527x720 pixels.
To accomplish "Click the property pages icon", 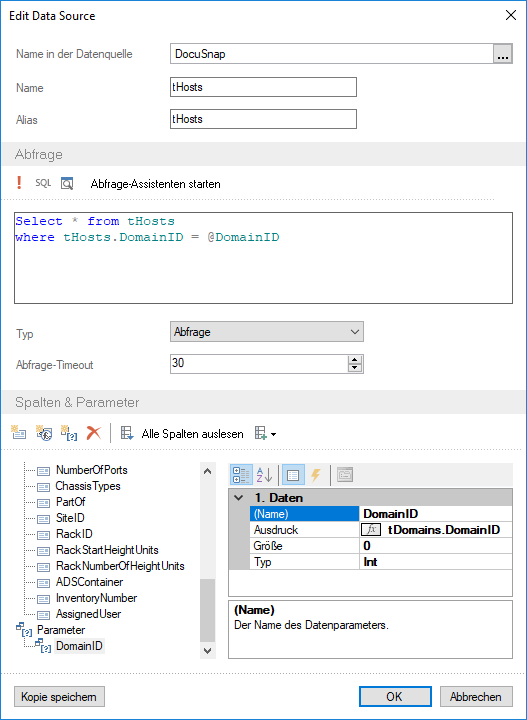I will (345, 475).
